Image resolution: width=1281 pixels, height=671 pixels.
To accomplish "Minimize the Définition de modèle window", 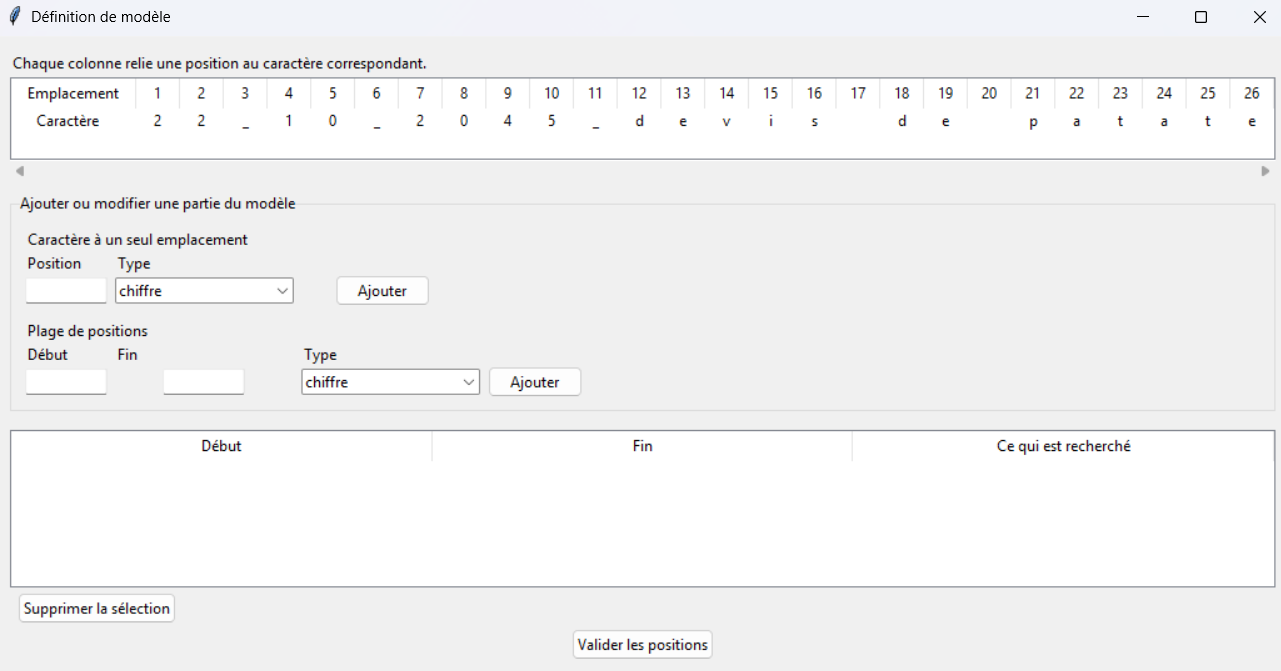I will pos(1143,17).
